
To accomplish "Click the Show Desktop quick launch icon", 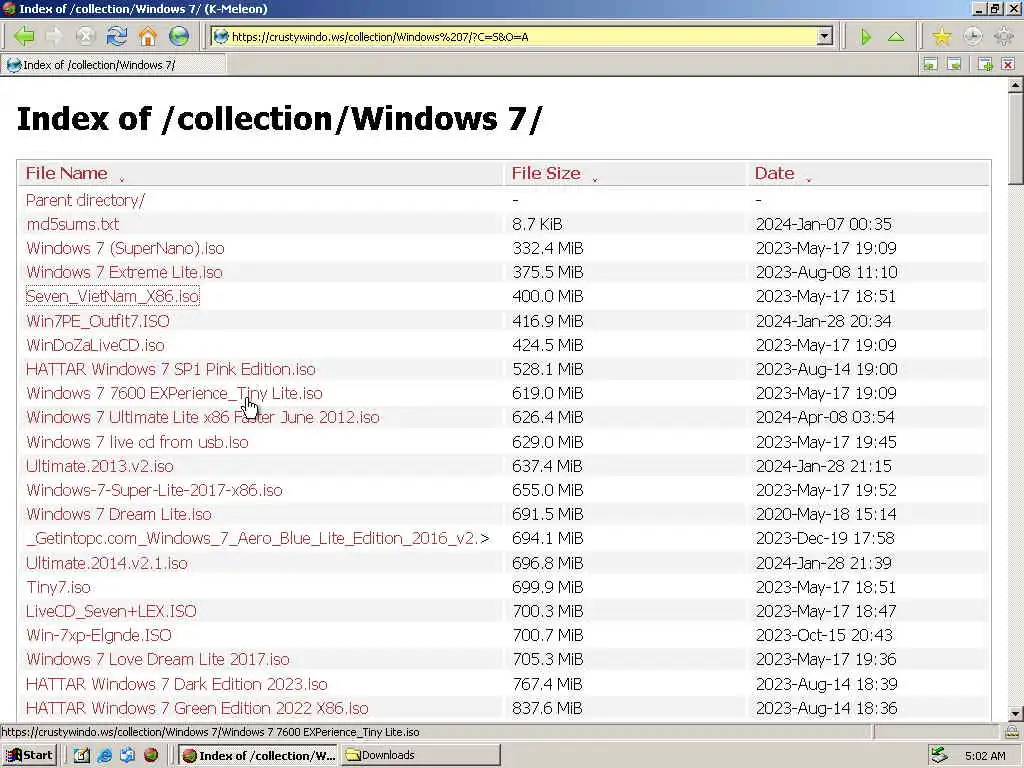I will [81, 756].
